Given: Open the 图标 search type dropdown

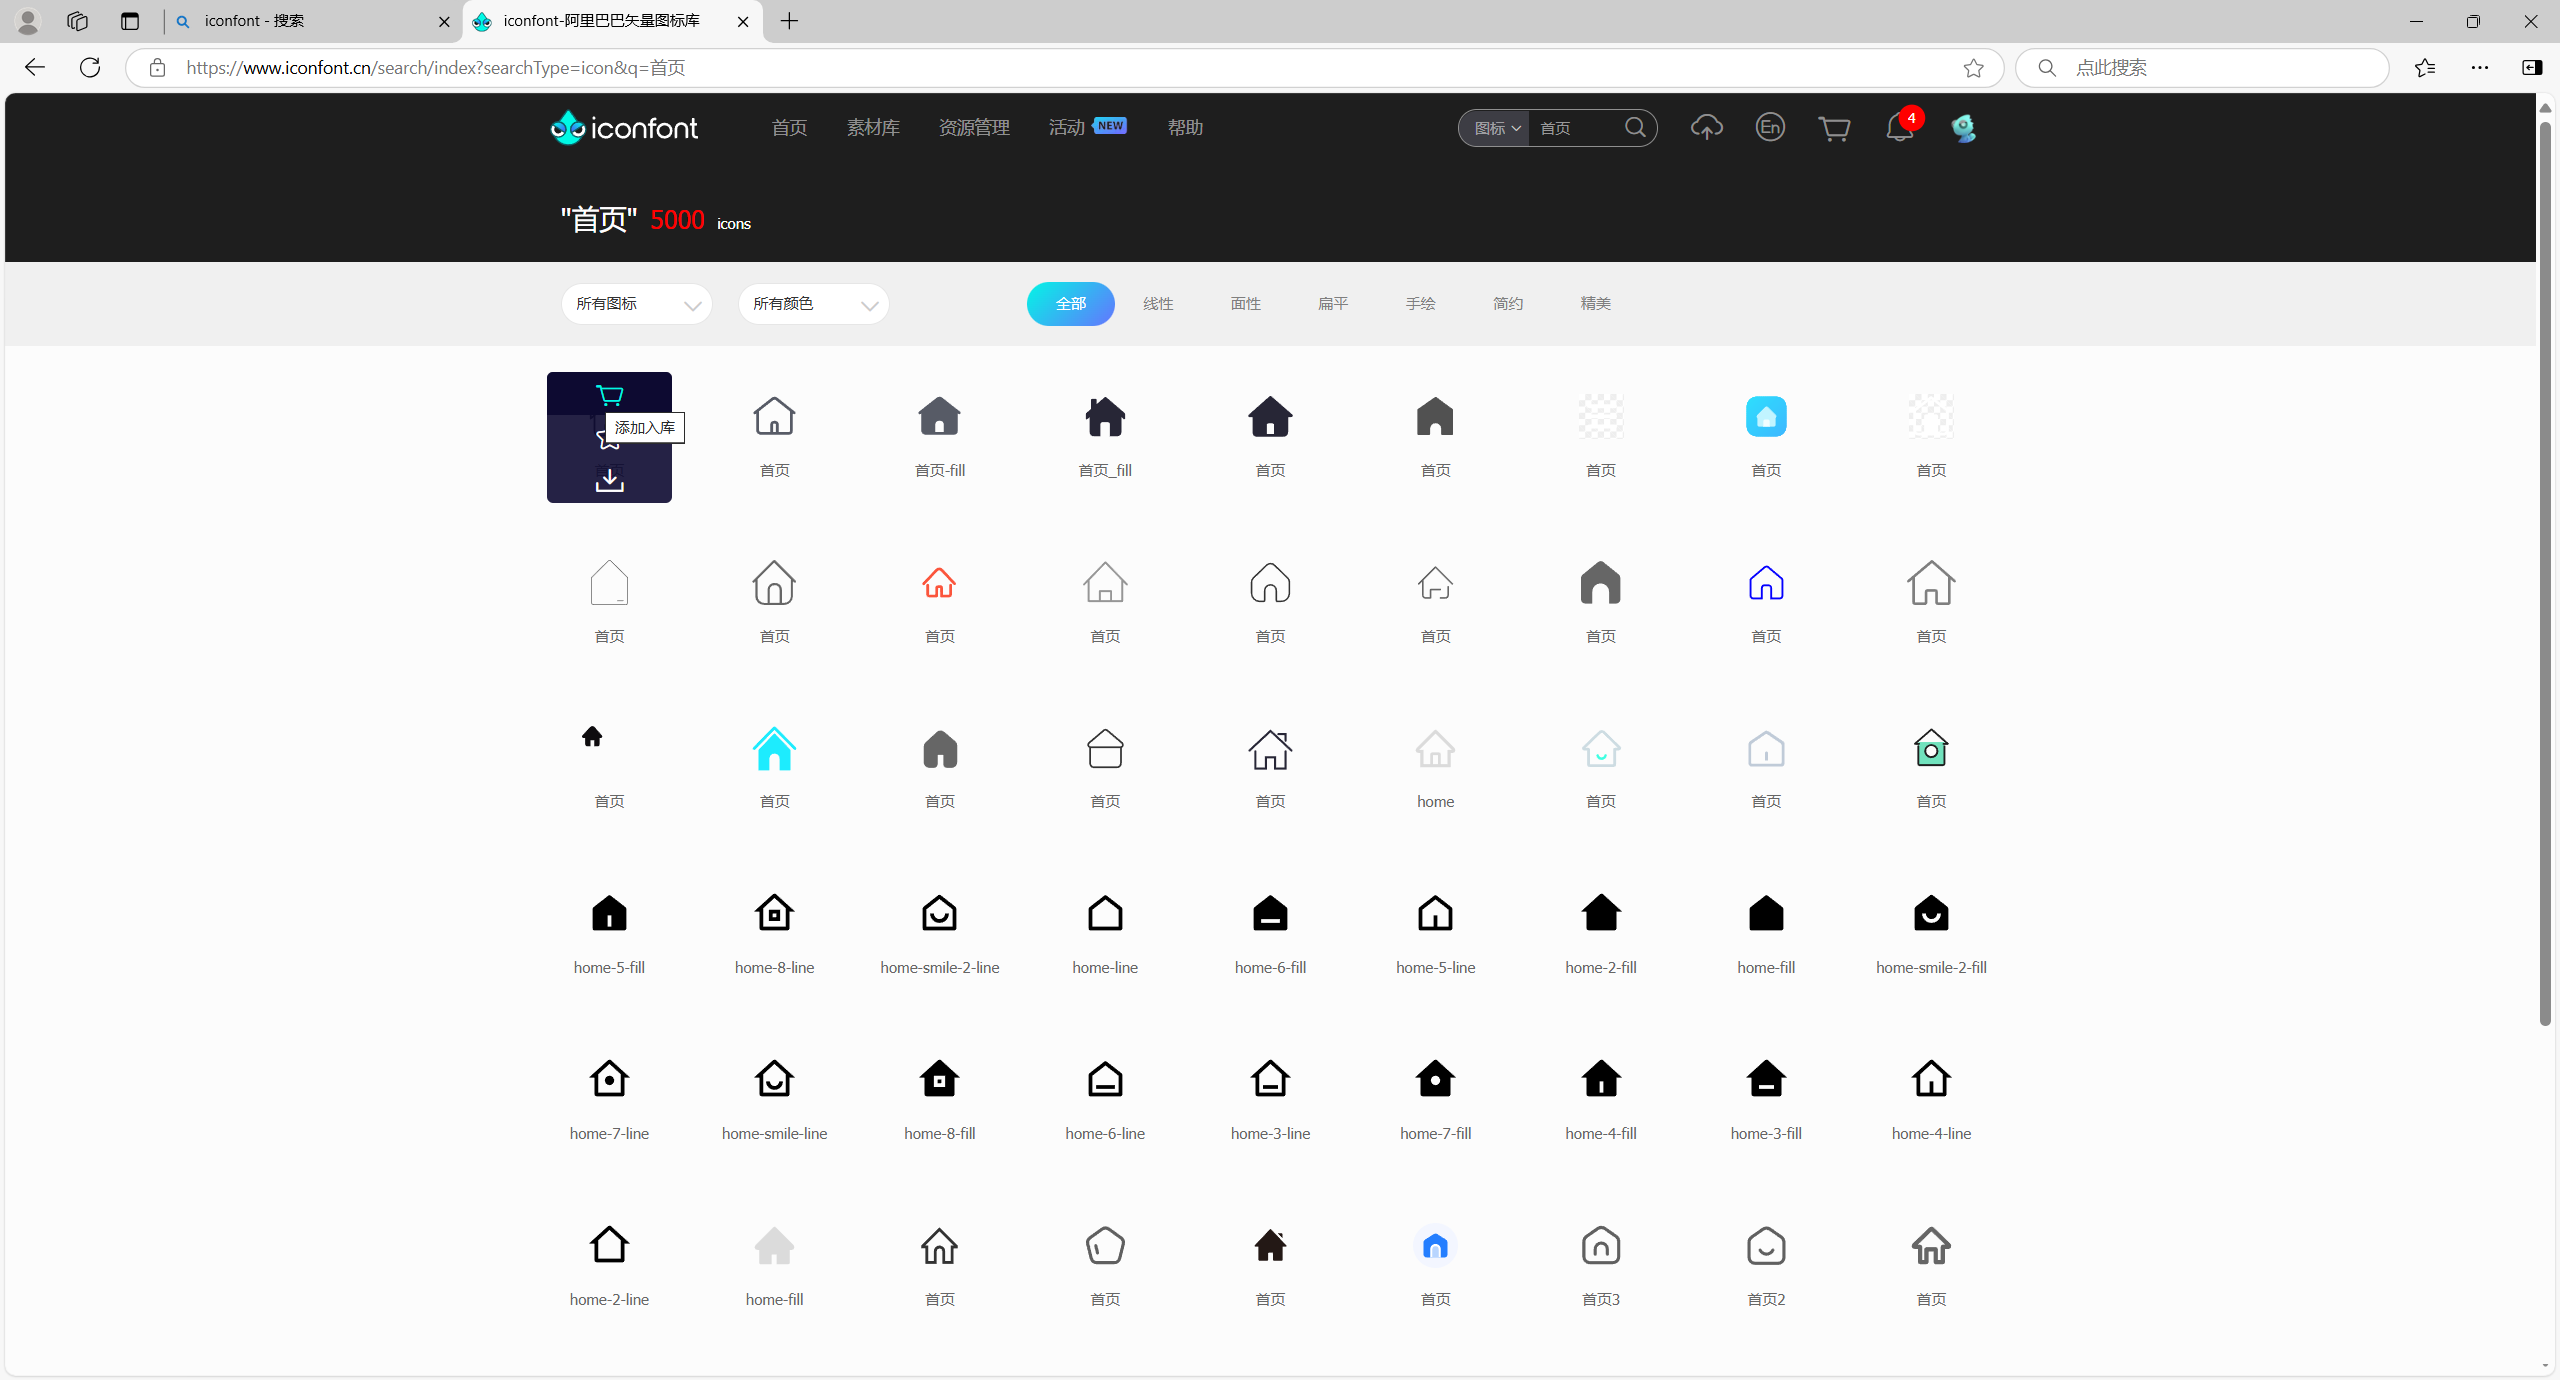Looking at the screenshot, I should tap(1496, 128).
